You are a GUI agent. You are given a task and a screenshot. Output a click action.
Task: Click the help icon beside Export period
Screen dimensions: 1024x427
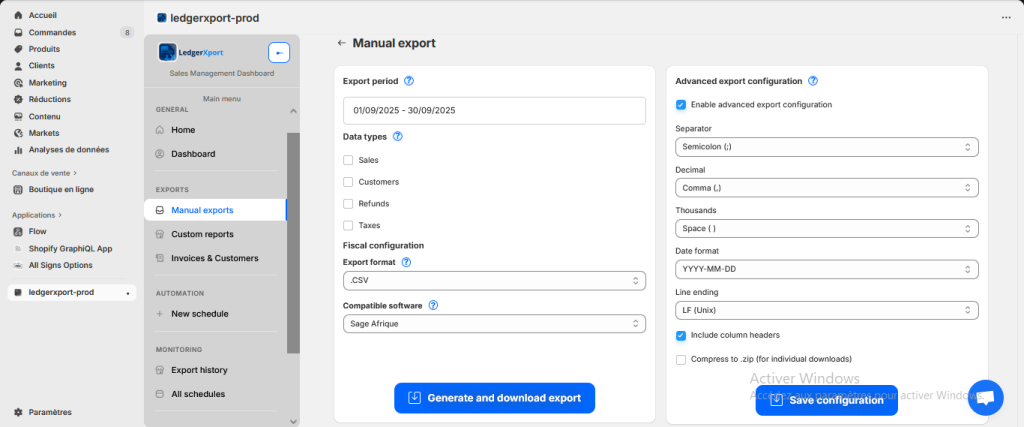point(409,81)
